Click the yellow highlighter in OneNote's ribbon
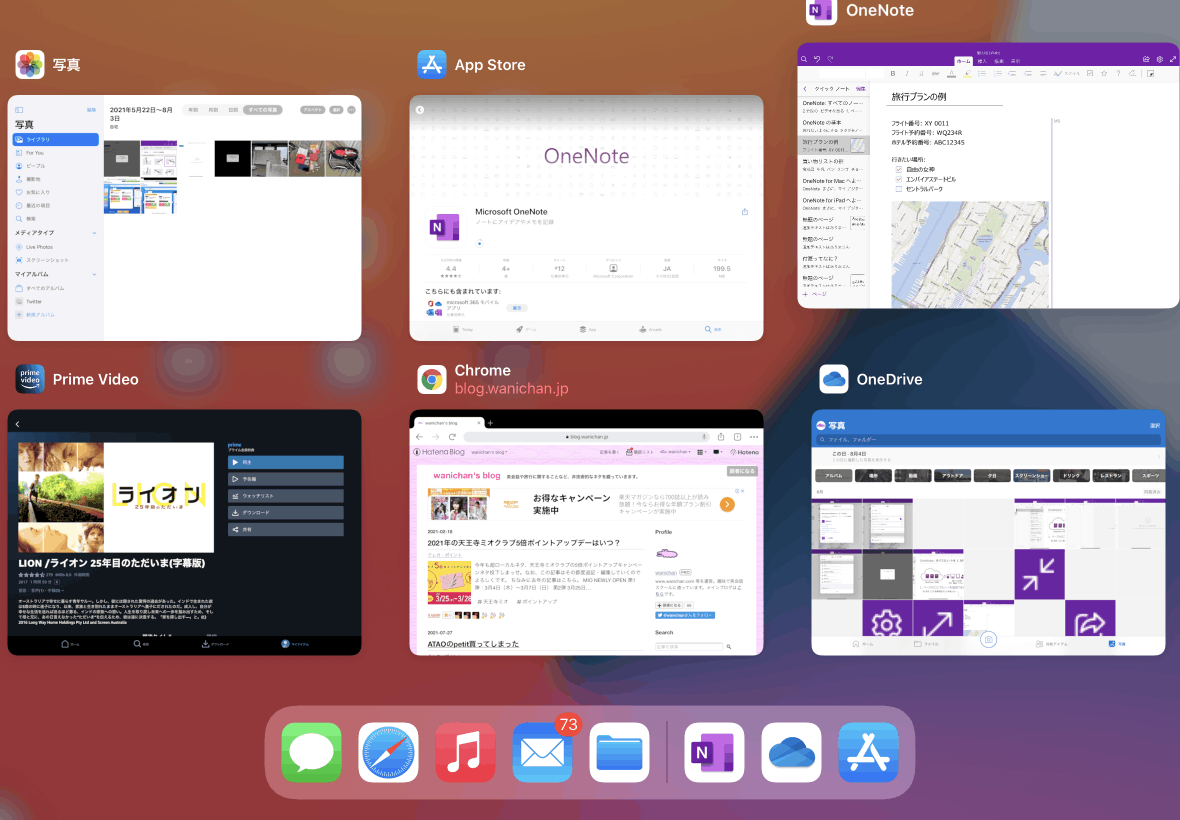This screenshot has height=820, width=1180. pyautogui.click(x=967, y=74)
